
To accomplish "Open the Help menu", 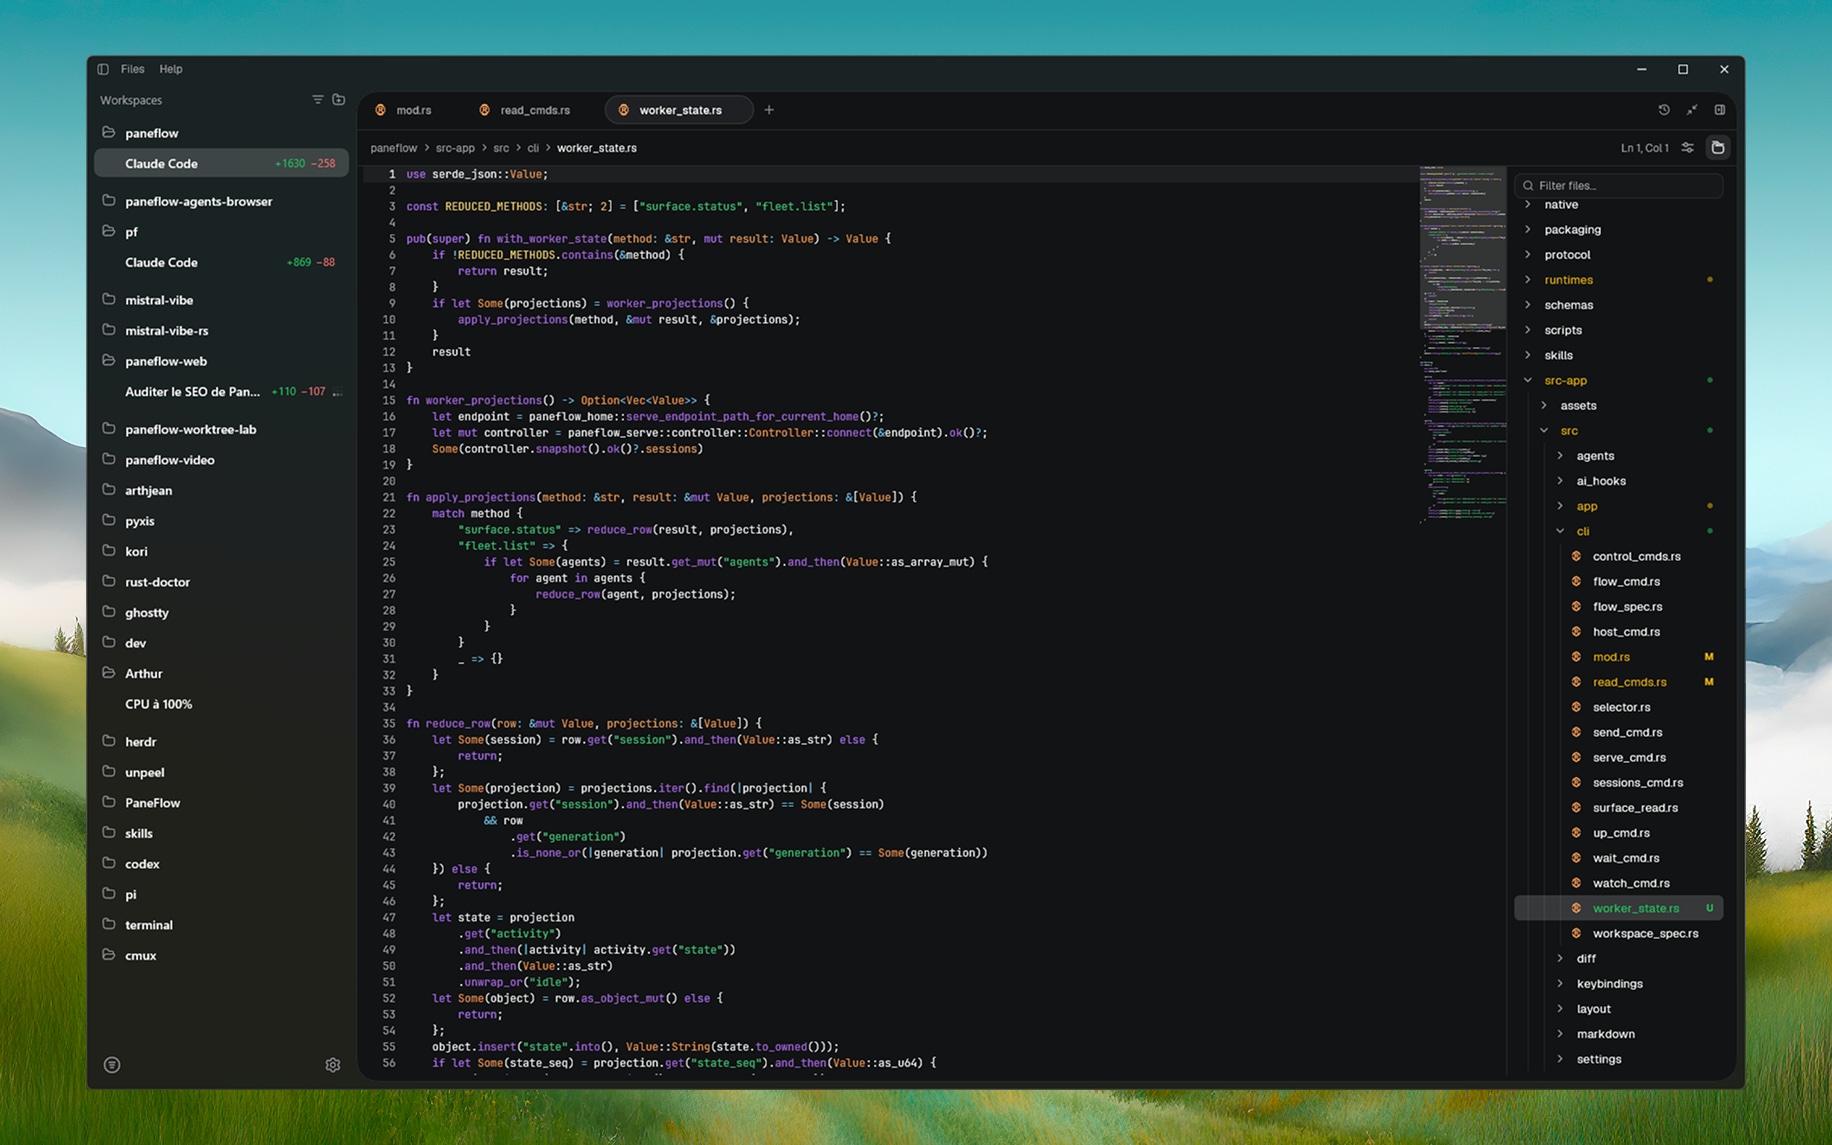I will [171, 69].
